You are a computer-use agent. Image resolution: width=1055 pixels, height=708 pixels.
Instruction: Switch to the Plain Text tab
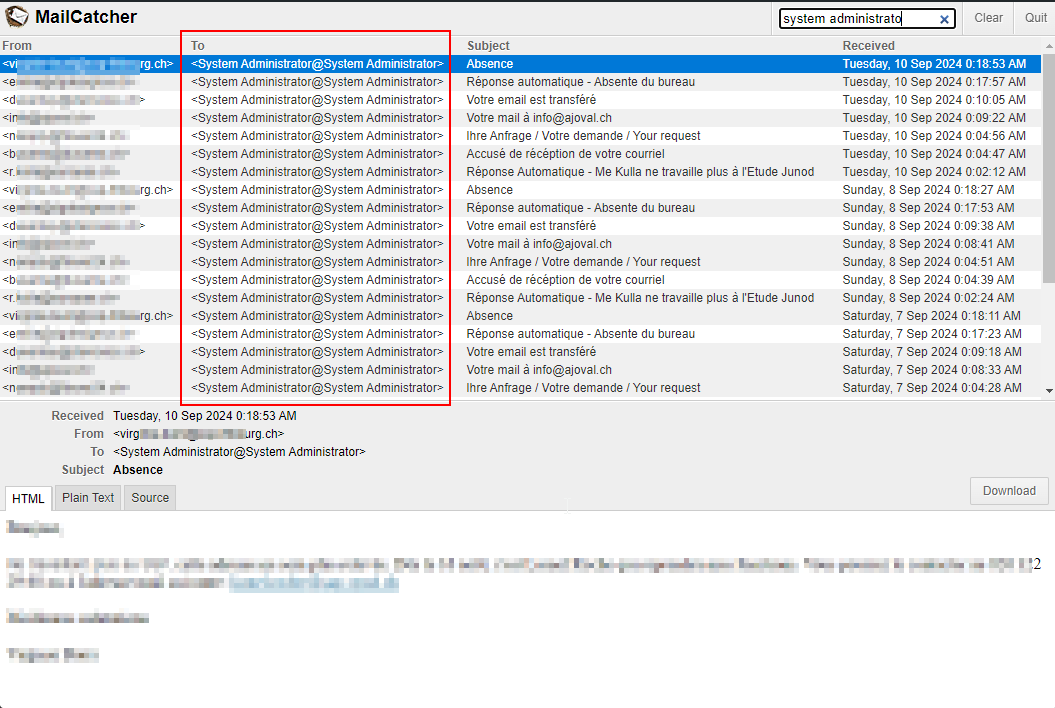pos(88,498)
